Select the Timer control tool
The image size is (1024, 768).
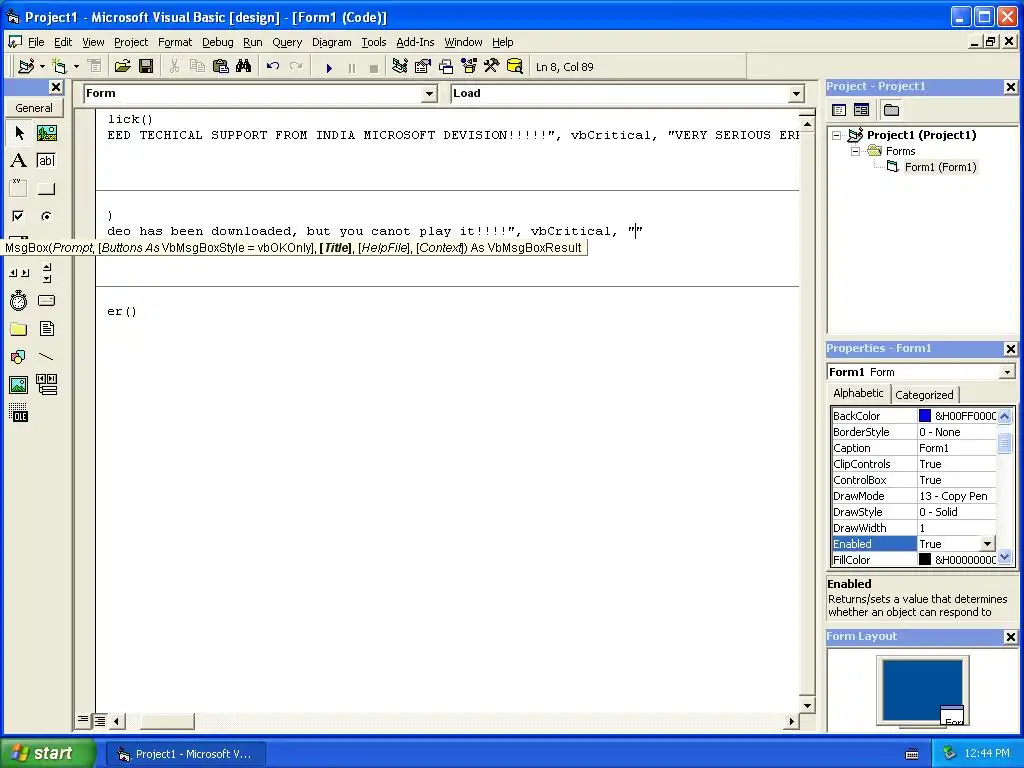19,301
